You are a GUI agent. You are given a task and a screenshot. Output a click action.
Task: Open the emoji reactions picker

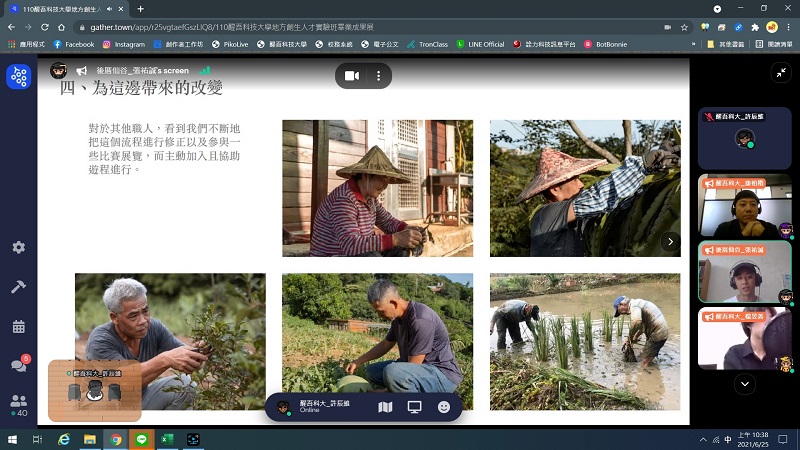[443, 407]
